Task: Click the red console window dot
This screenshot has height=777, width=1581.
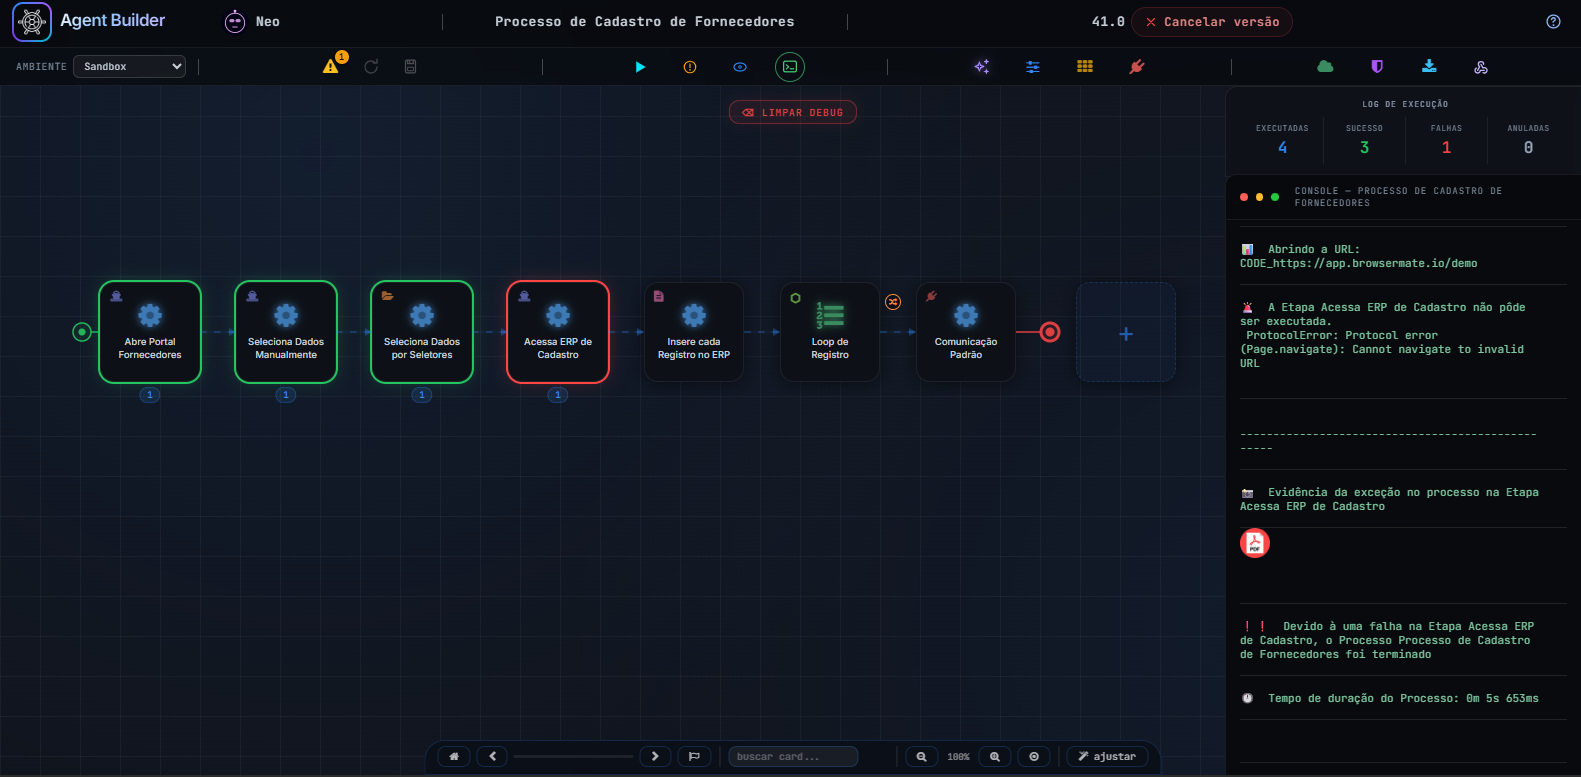Action: tap(1244, 197)
